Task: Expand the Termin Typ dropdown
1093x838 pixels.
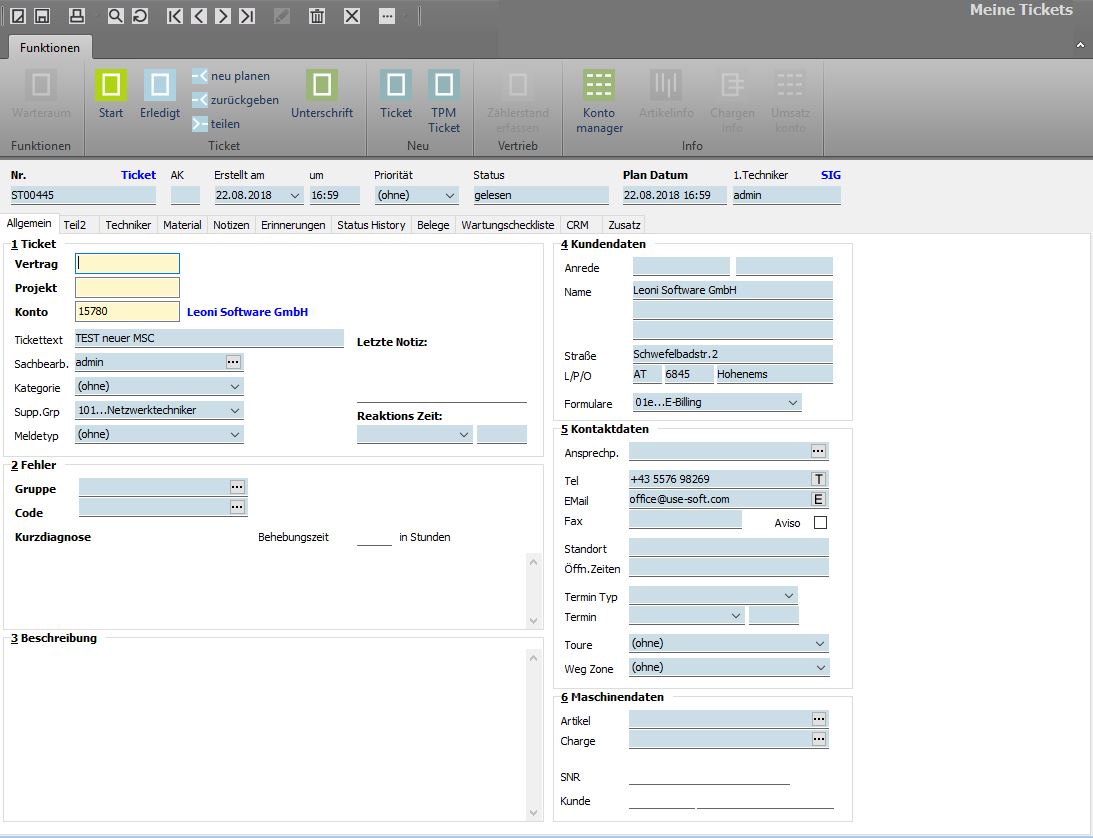Action: click(789, 596)
